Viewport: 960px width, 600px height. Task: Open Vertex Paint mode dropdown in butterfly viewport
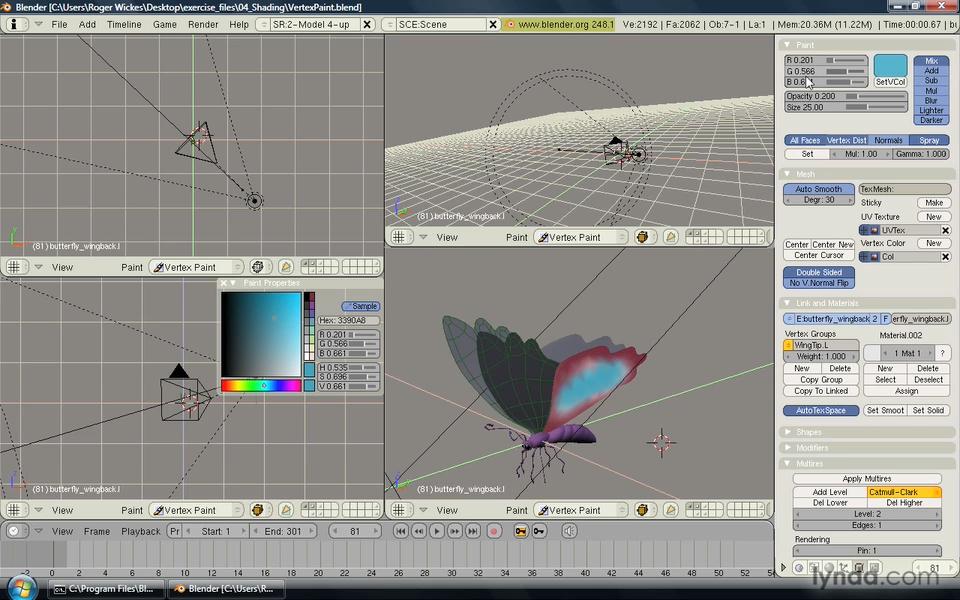point(580,510)
